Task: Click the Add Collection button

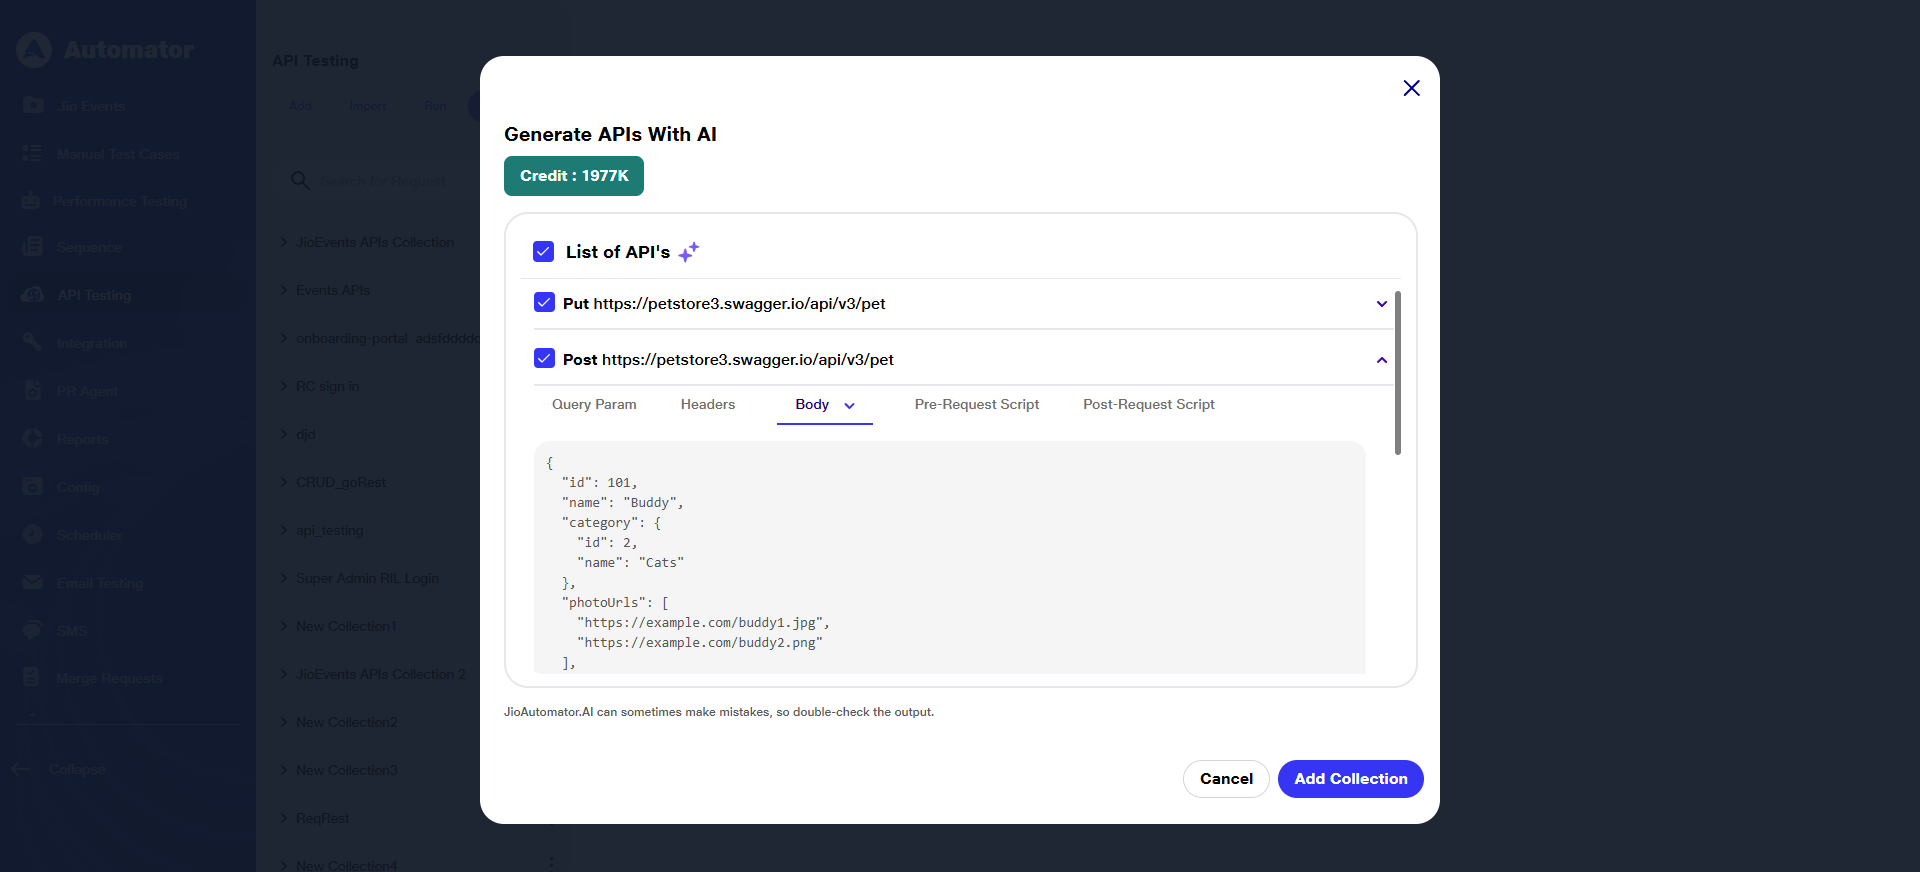Action: pos(1350,778)
